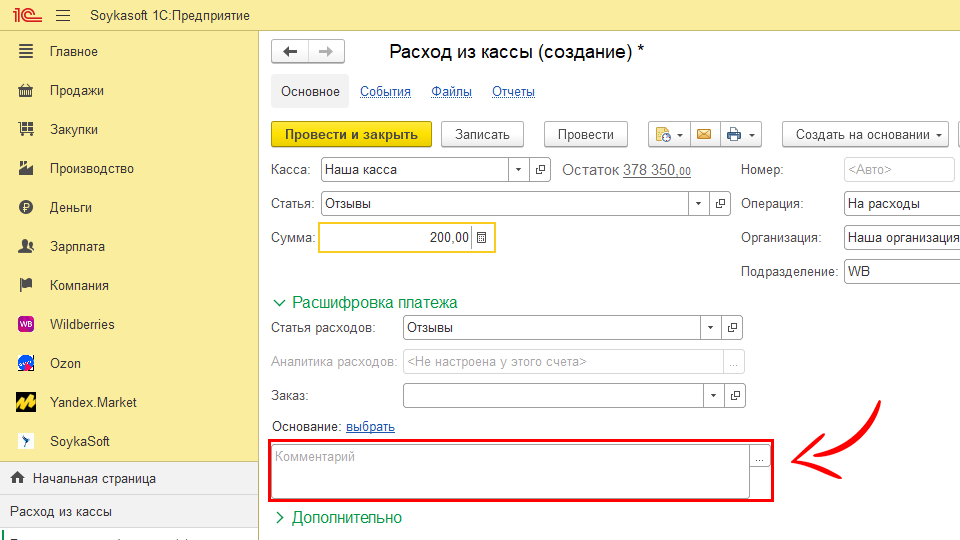Open the calculator in Сумма field
The width and height of the screenshot is (960, 540).
[482, 238]
